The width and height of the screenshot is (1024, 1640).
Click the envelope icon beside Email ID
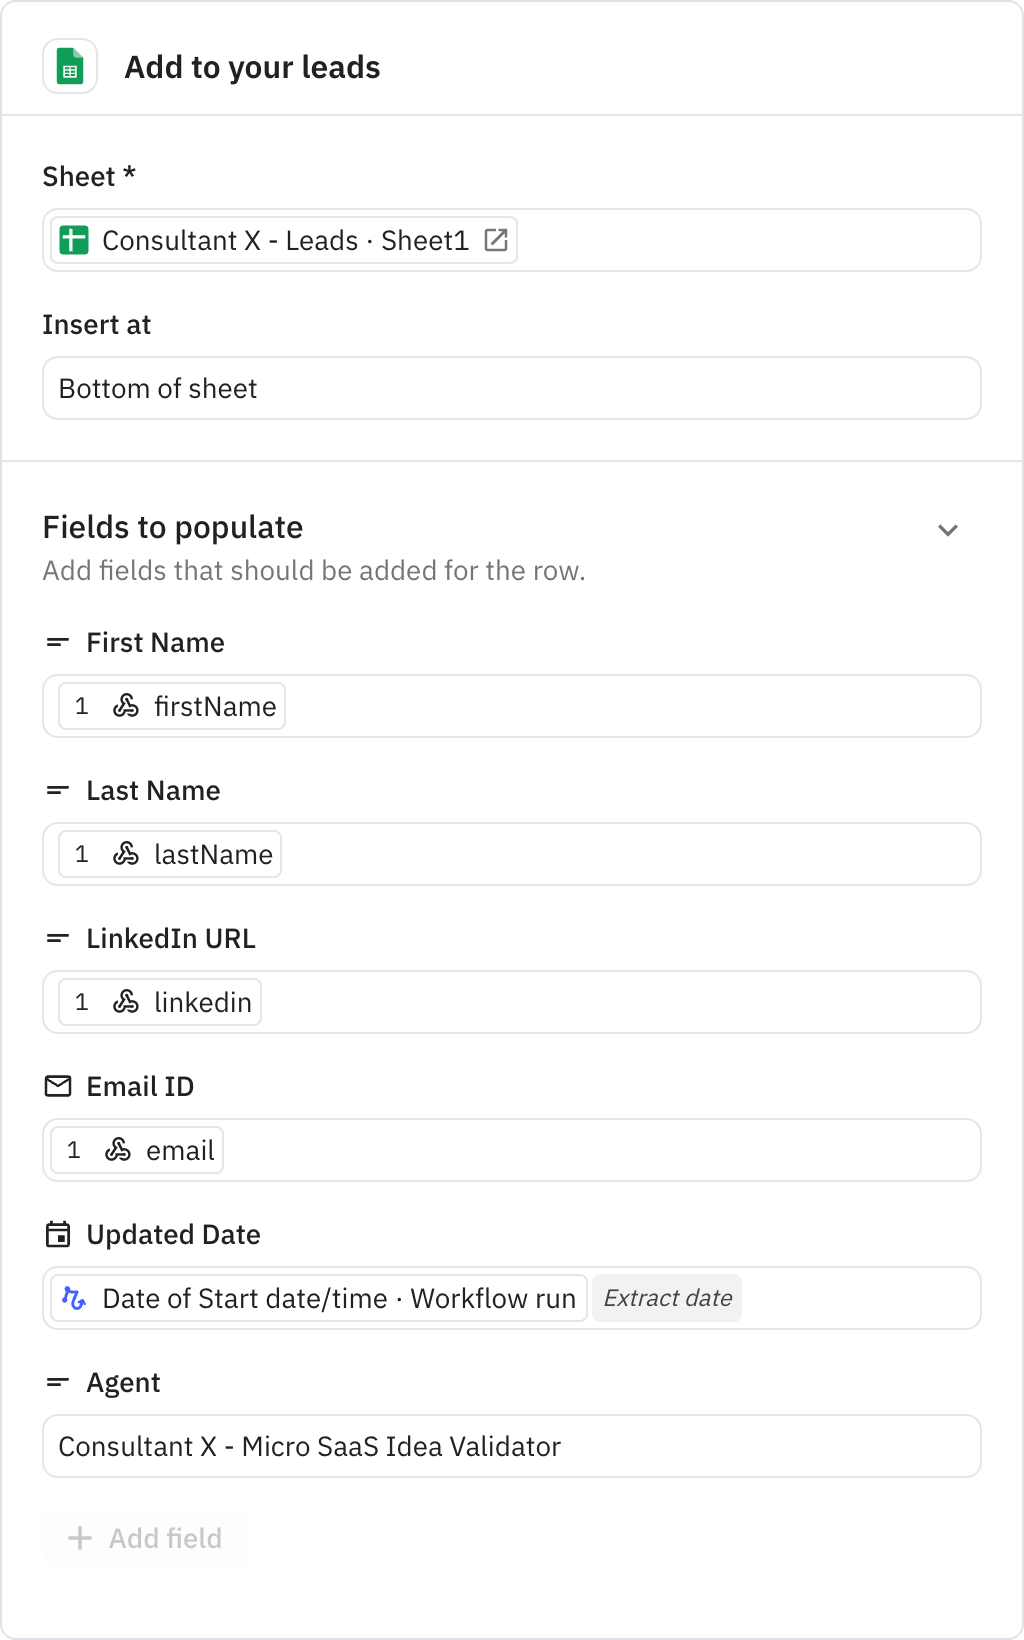pos(58,1086)
